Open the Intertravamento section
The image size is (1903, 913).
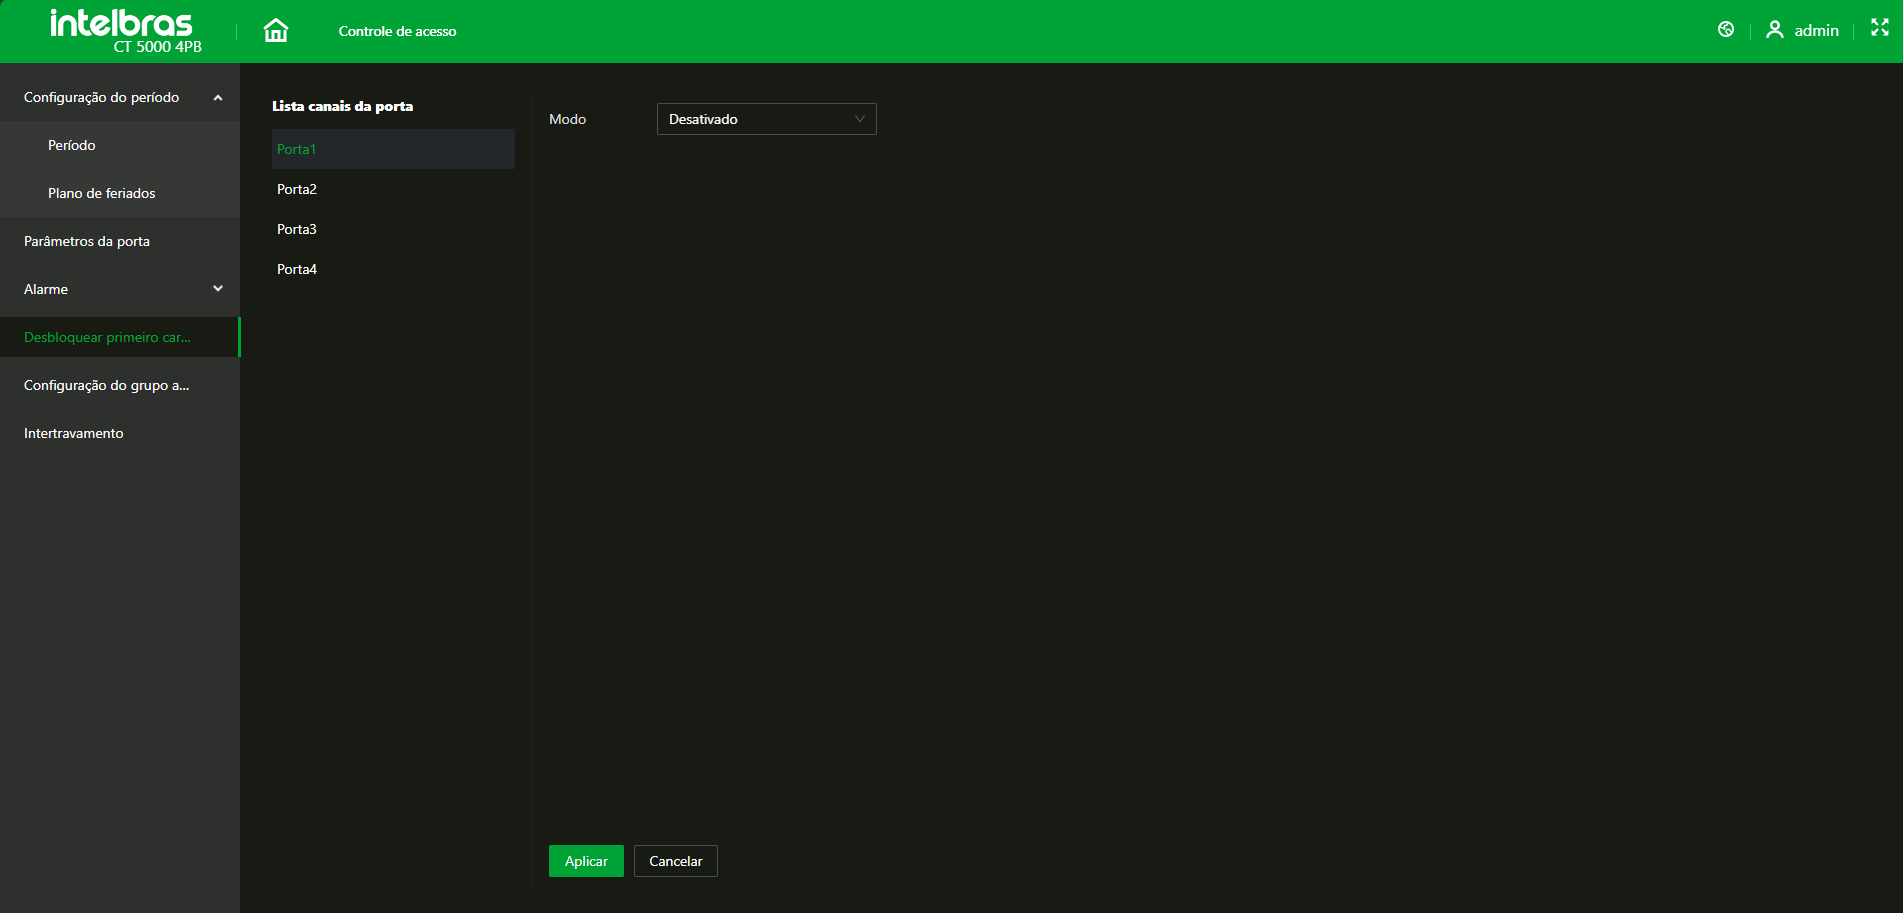pos(74,433)
